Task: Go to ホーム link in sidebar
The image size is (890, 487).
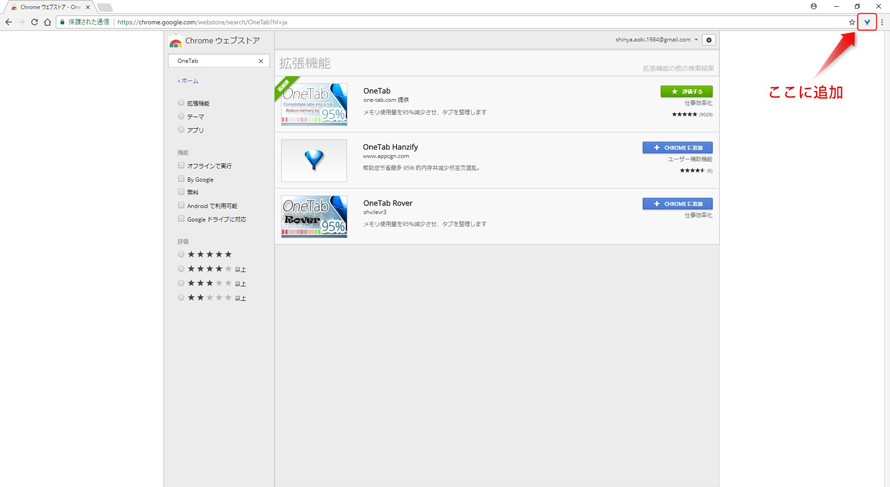Action: 188,81
